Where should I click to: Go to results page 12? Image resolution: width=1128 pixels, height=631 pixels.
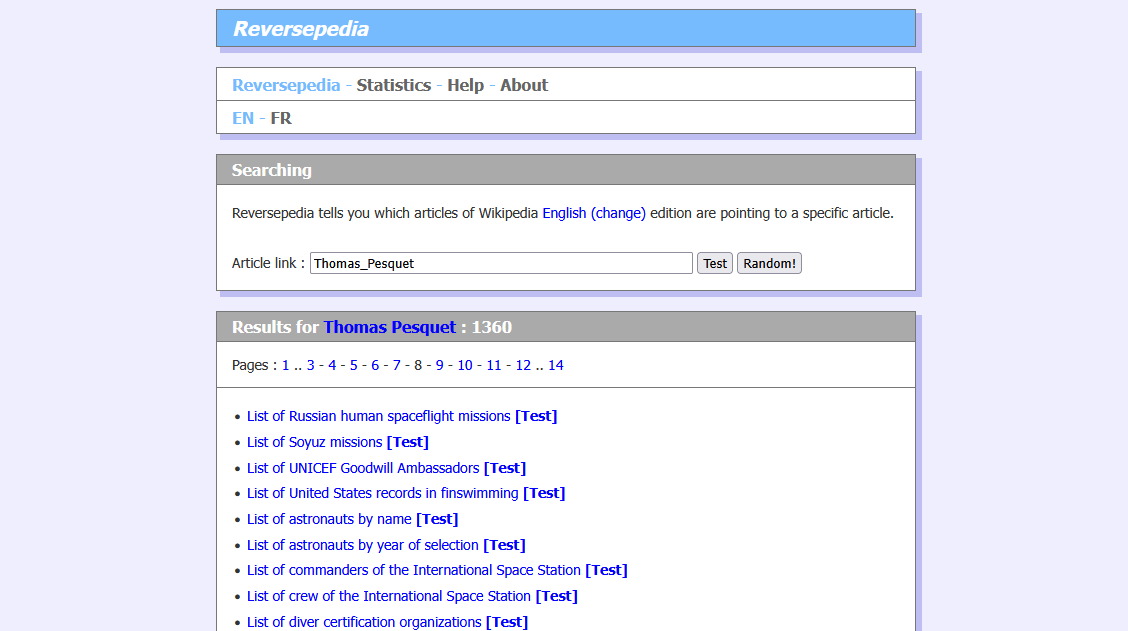tap(523, 366)
